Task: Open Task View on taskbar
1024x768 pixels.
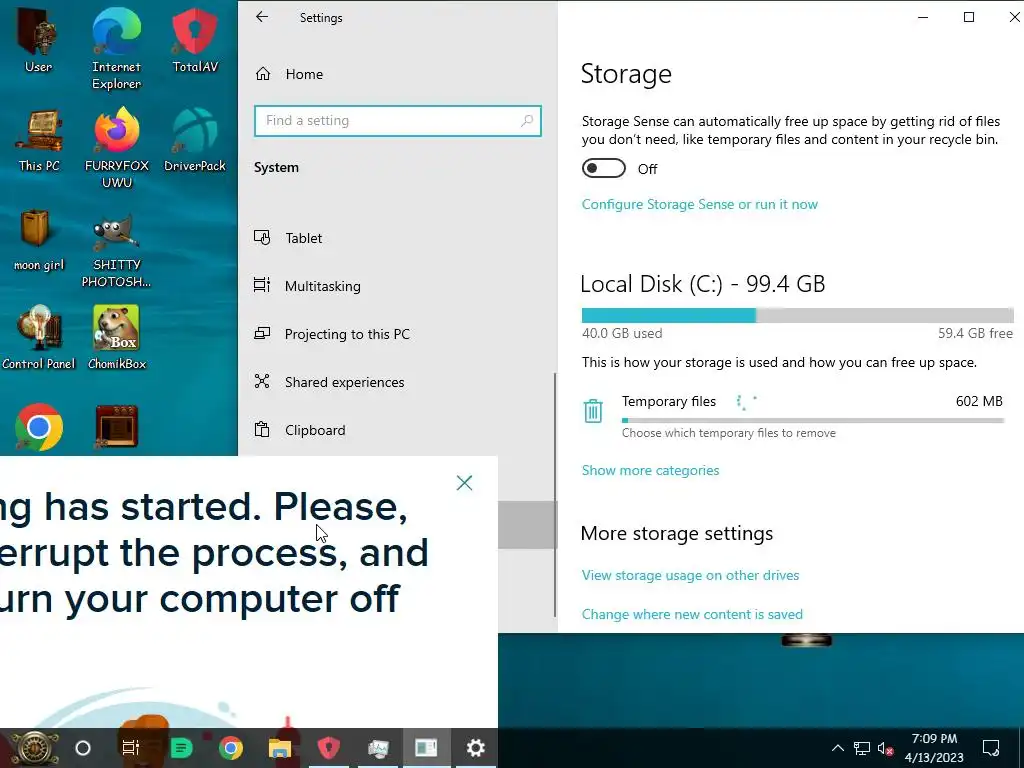Action: coord(131,748)
